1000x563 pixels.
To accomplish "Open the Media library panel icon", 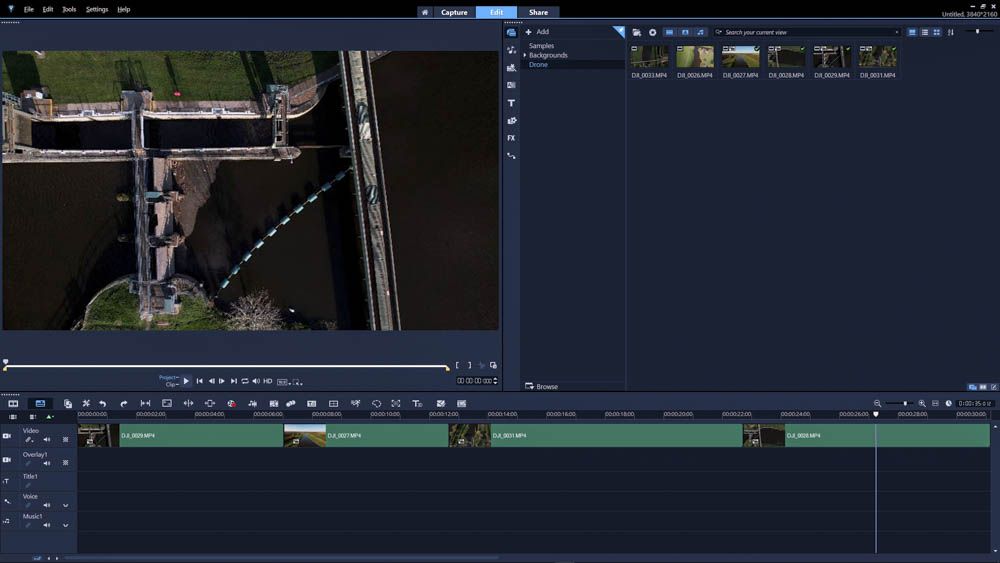I will (x=511, y=33).
